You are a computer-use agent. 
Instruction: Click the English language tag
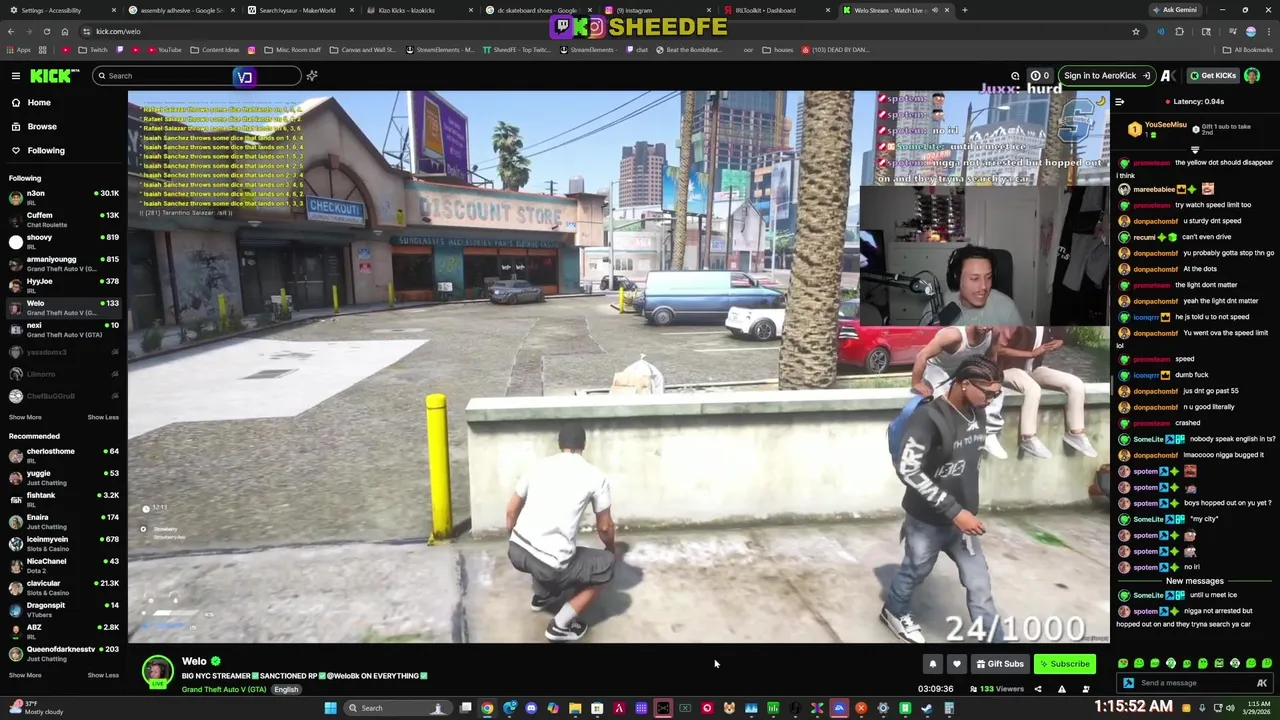tap(286, 689)
